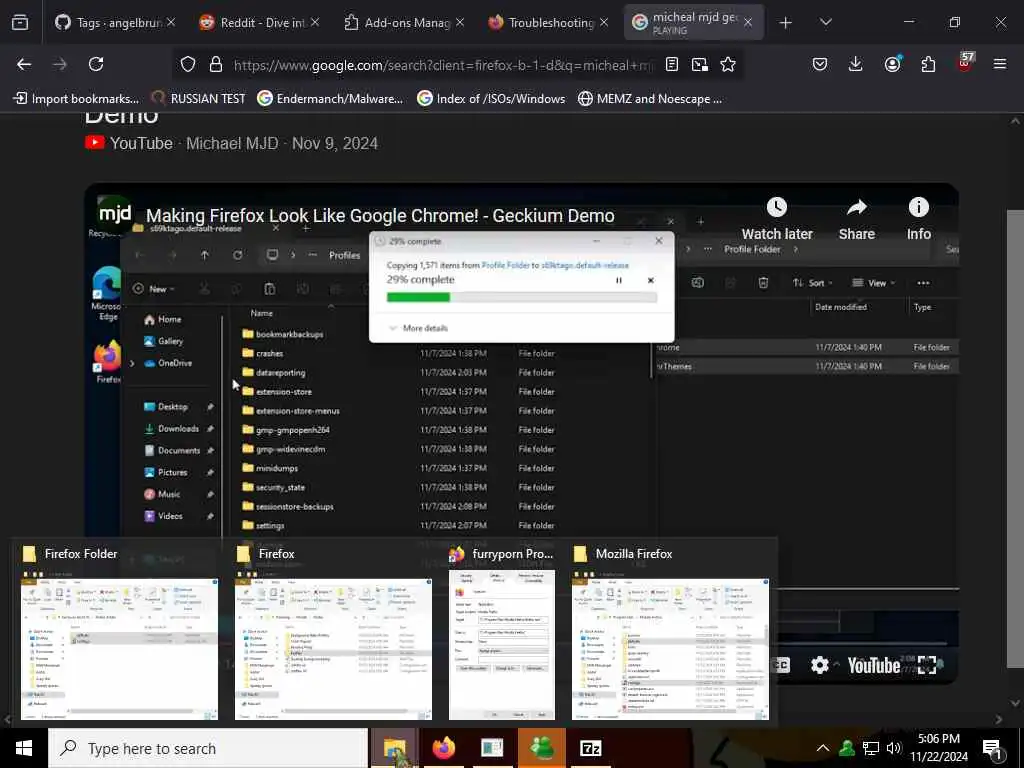Open the Downloads arrow icon in toolbar

[x=856, y=64]
